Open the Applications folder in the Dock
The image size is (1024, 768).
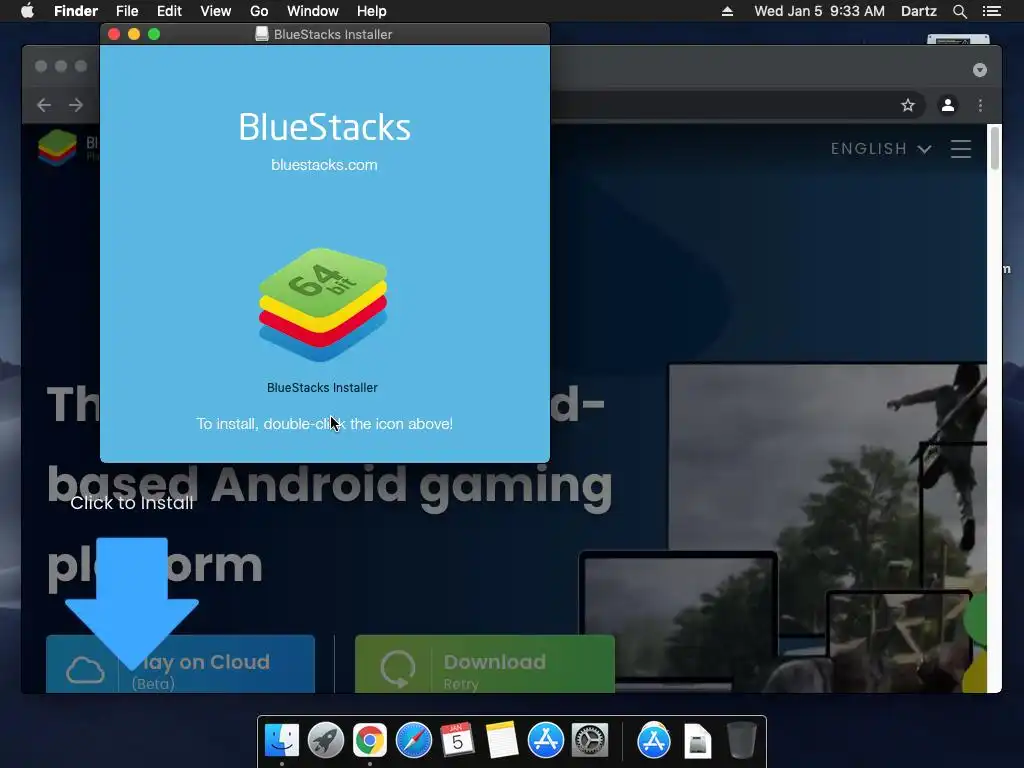point(654,741)
